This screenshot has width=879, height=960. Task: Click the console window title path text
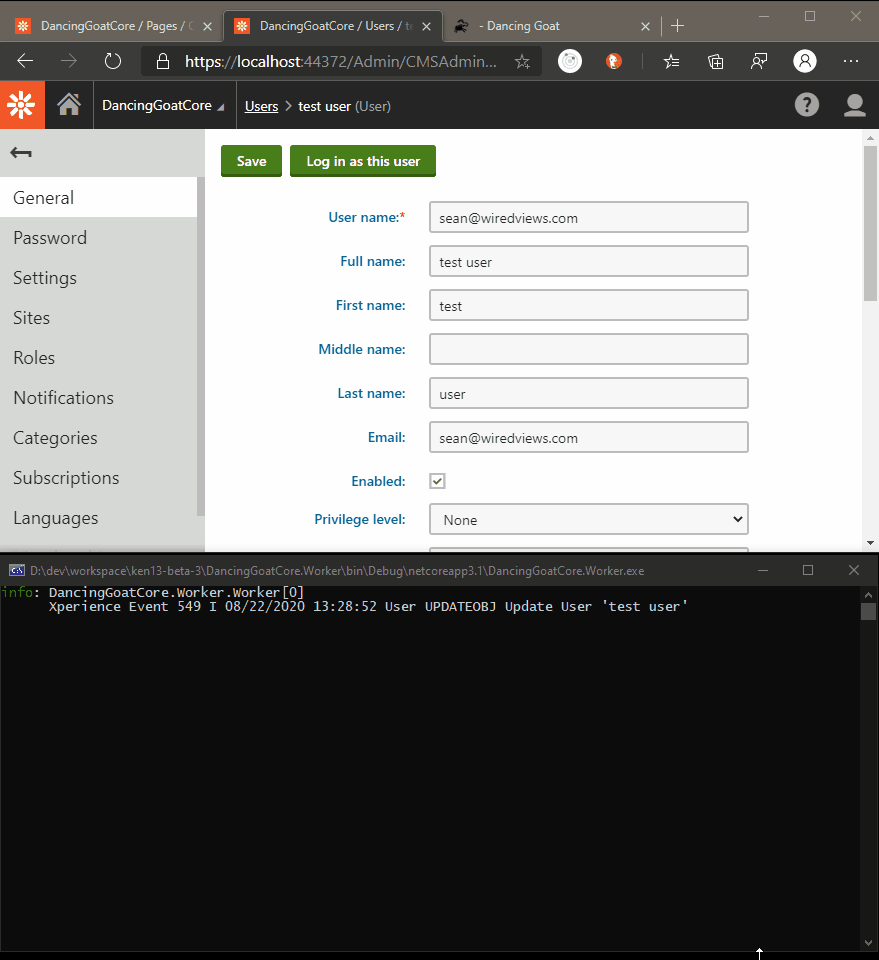pyautogui.click(x=337, y=571)
